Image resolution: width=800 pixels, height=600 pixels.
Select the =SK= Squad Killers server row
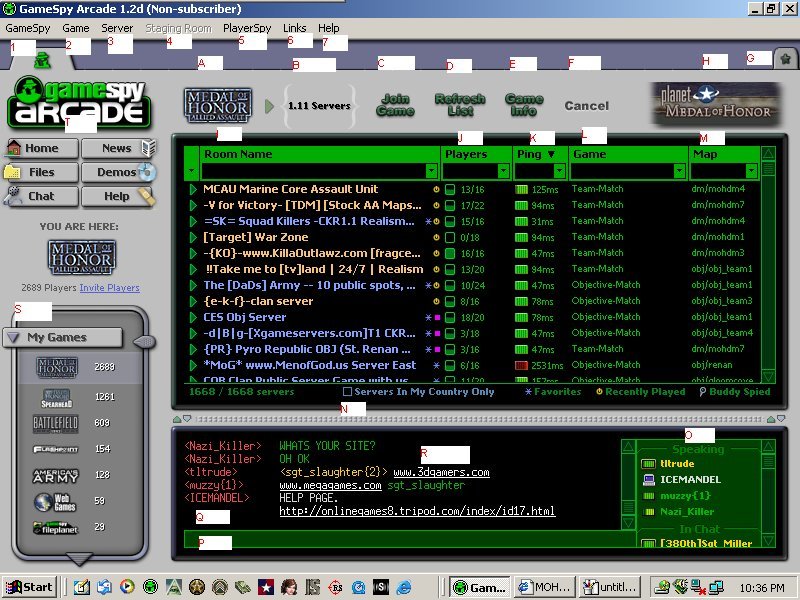pos(471,221)
